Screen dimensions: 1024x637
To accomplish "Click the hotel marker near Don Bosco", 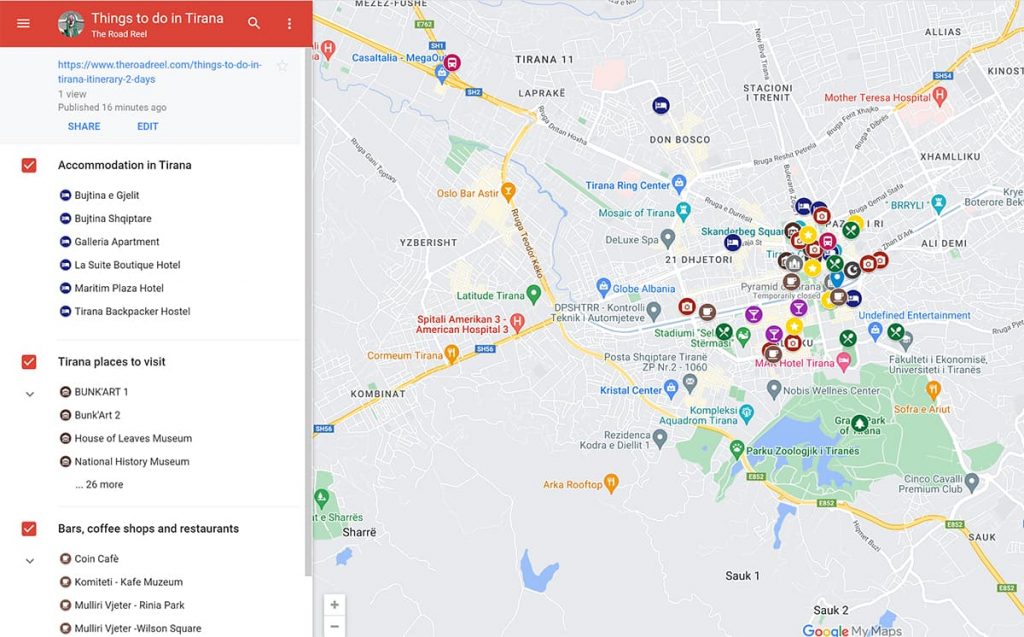I will pos(661,105).
